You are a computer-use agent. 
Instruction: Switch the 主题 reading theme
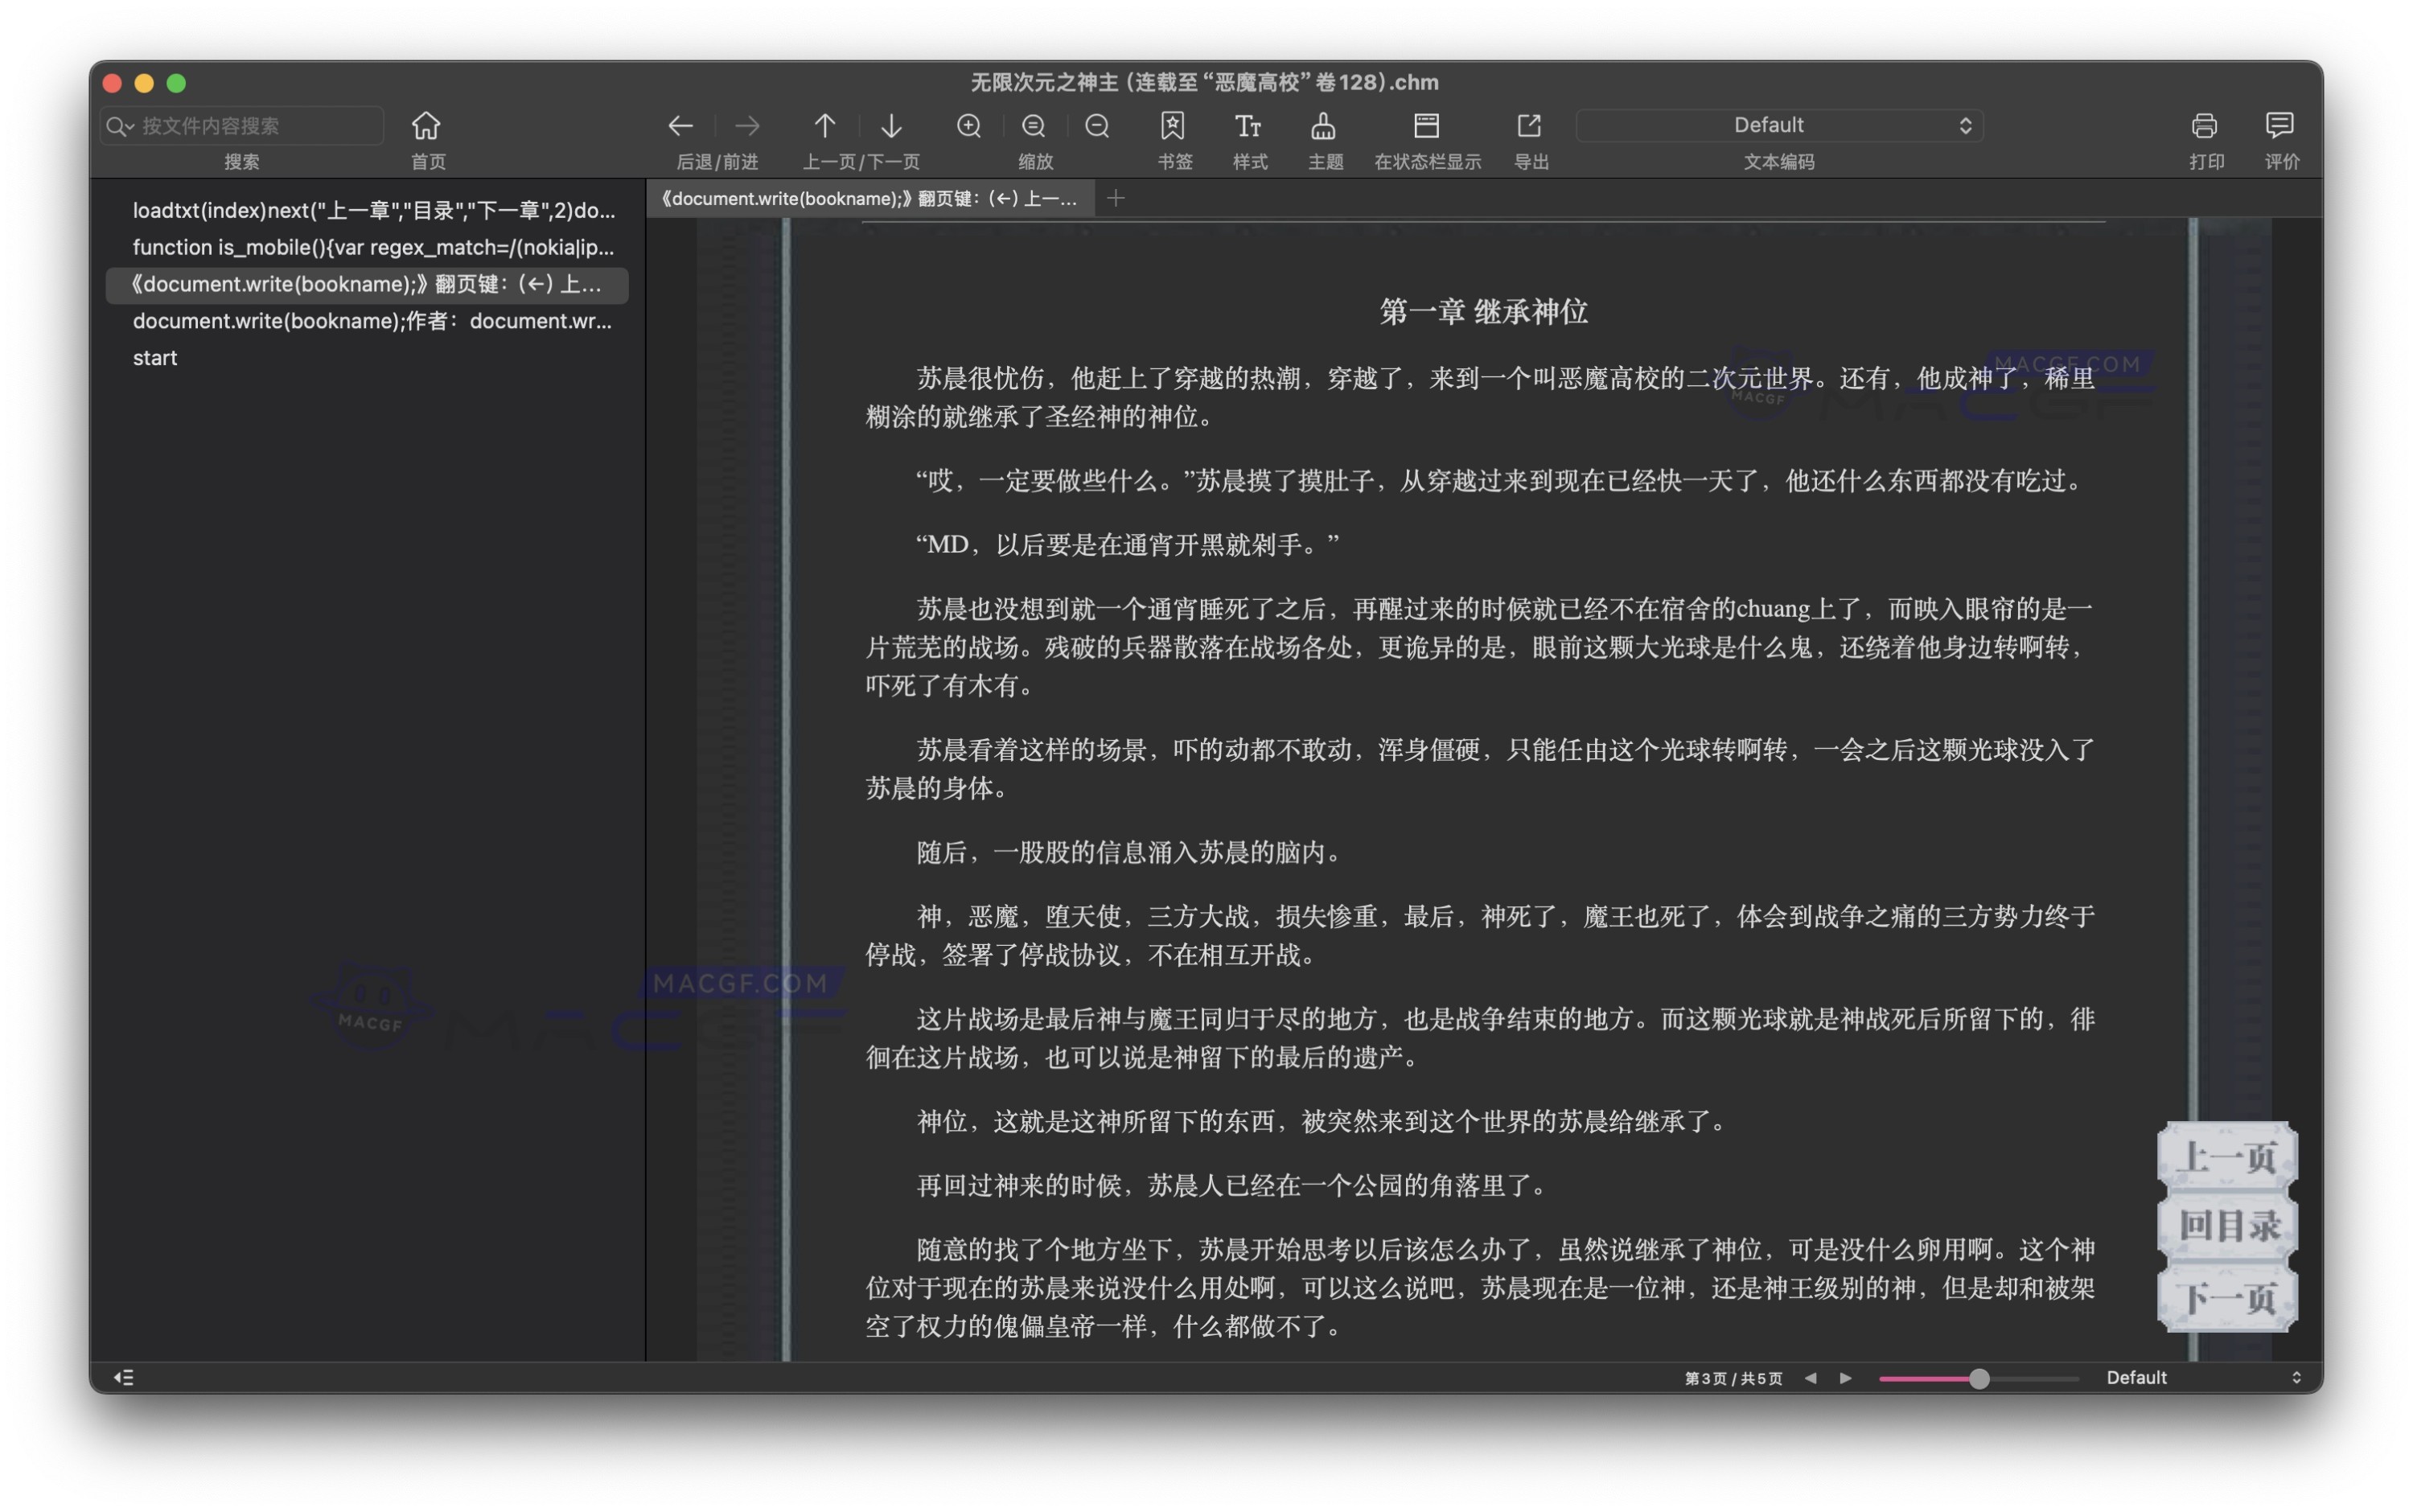point(1324,126)
